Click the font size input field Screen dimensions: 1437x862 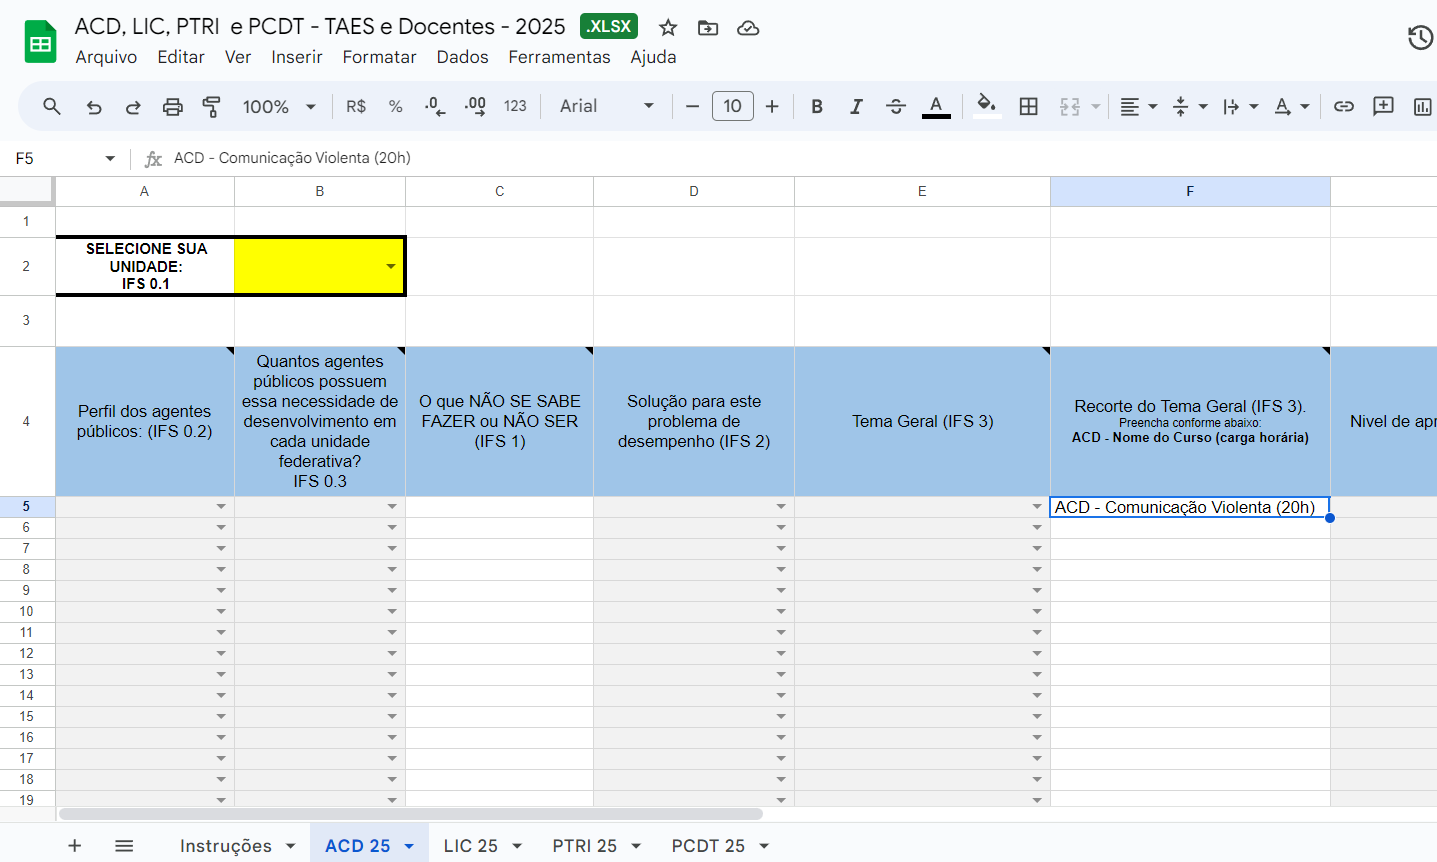[x=732, y=106]
